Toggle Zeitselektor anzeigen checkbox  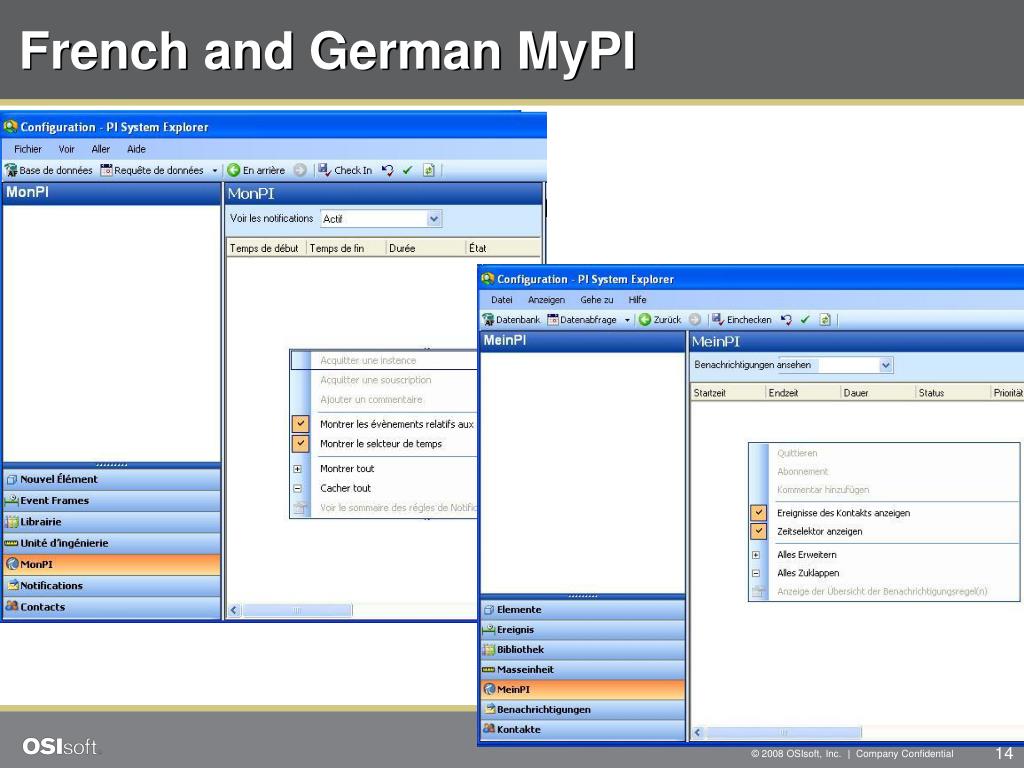point(758,531)
